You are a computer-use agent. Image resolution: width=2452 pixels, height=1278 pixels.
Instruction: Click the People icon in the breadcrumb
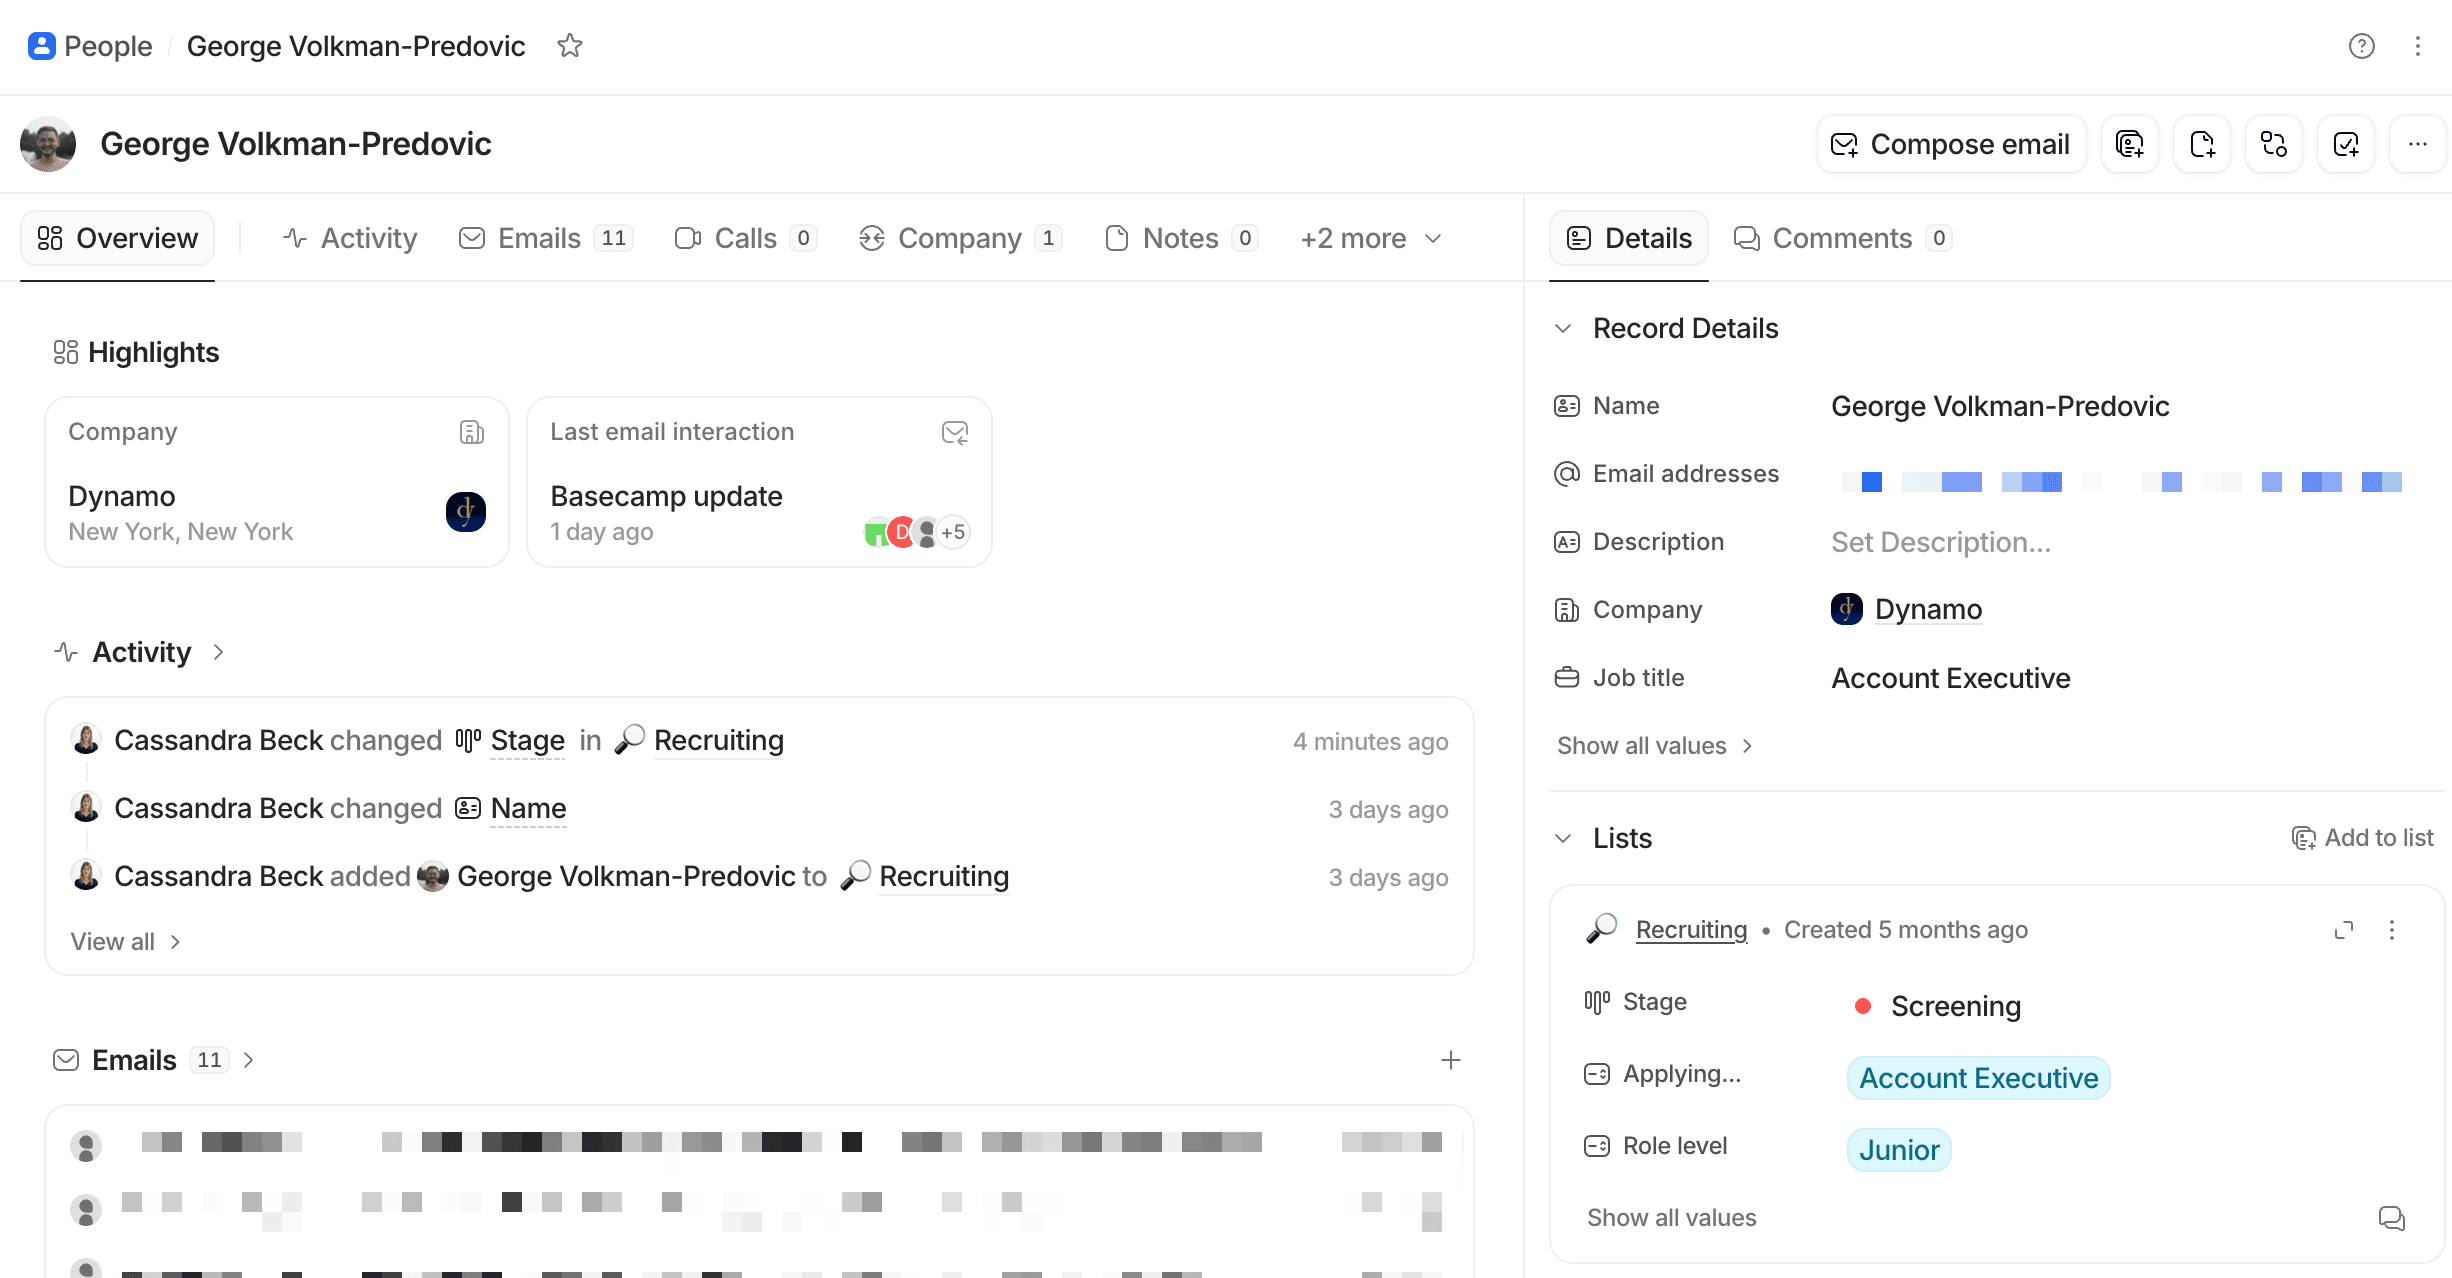(42, 46)
